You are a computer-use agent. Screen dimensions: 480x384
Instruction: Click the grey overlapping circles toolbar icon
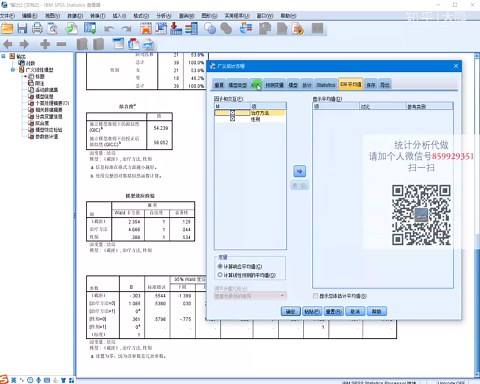click(x=226, y=29)
